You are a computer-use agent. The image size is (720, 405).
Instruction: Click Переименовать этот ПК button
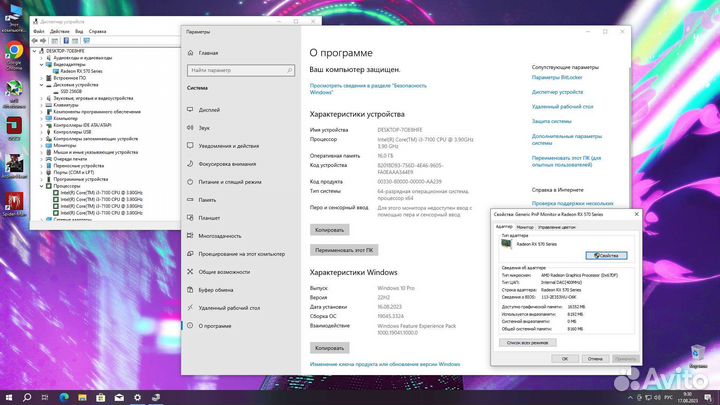pyautogui.click(x=344, y=250)
